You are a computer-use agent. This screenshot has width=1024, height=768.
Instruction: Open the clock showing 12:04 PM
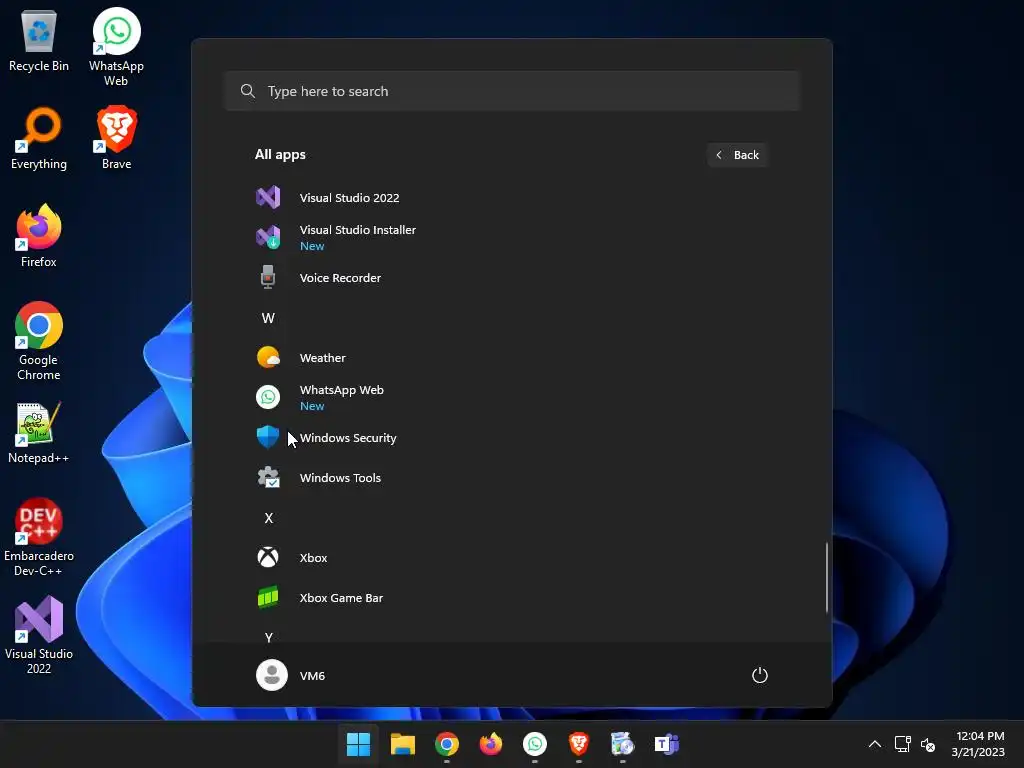coord(978,744)
